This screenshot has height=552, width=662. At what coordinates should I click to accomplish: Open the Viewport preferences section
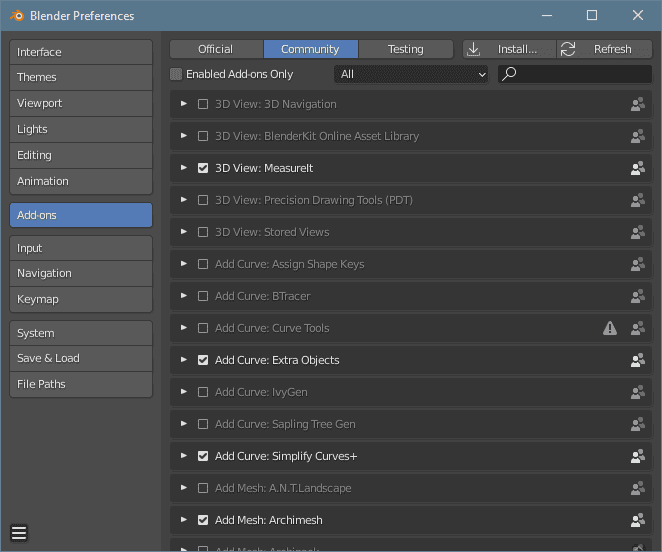coord(81,103)
